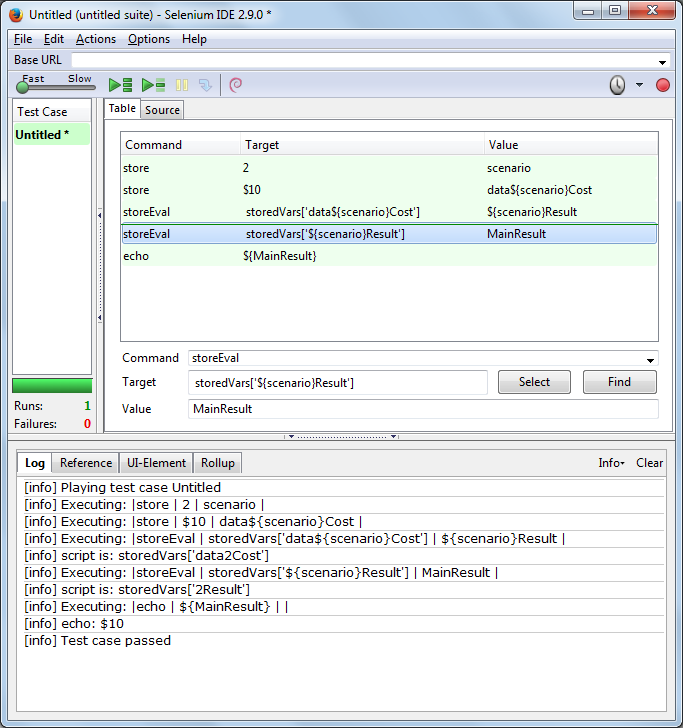The width and height of the screenshot is (683, 728).
Task: Open the Info log level dropdown
Action: coord(611,463)
